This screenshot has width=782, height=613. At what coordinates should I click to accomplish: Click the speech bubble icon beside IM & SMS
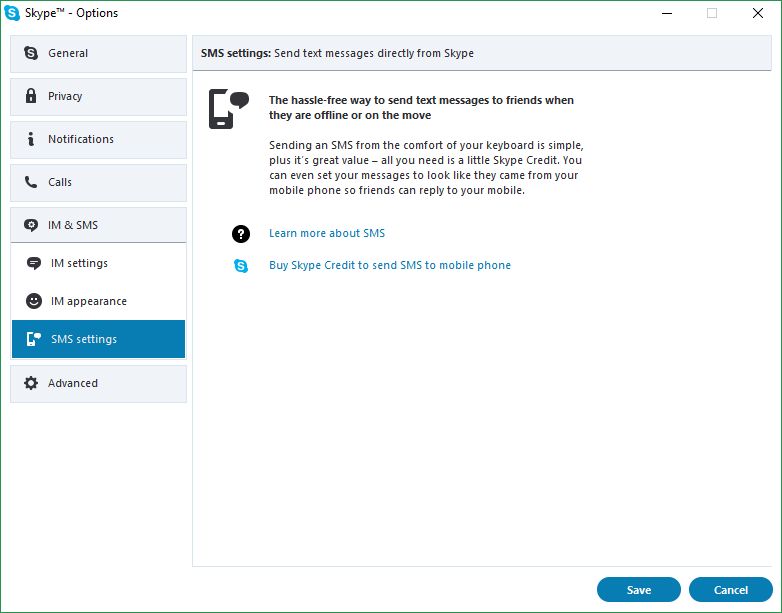tap(31, 225)
